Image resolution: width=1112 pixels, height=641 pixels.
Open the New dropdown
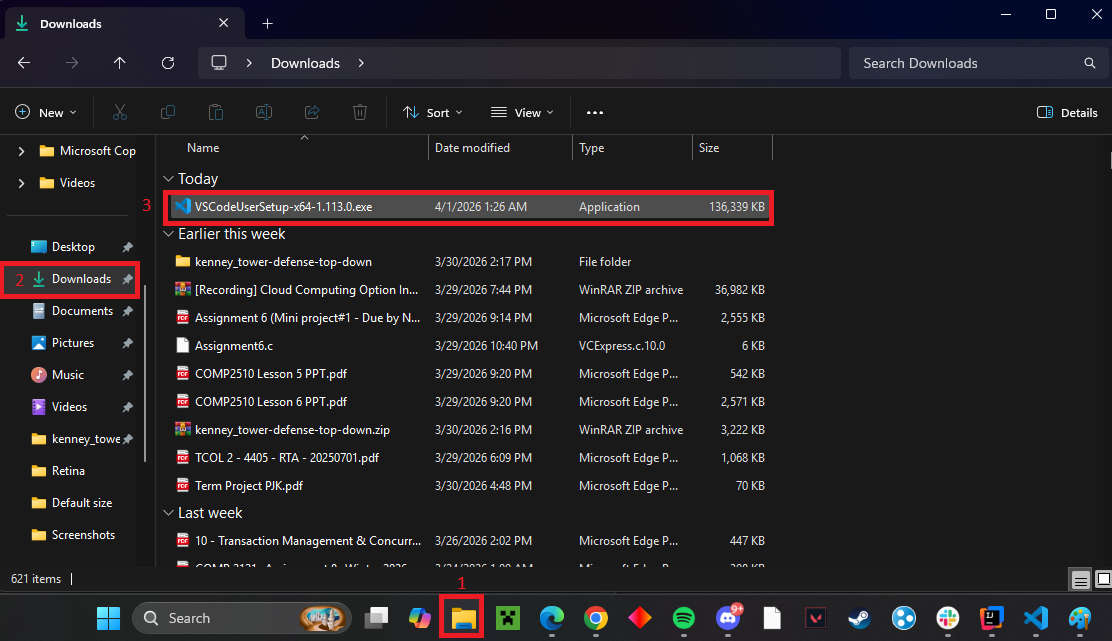[46, 112]
